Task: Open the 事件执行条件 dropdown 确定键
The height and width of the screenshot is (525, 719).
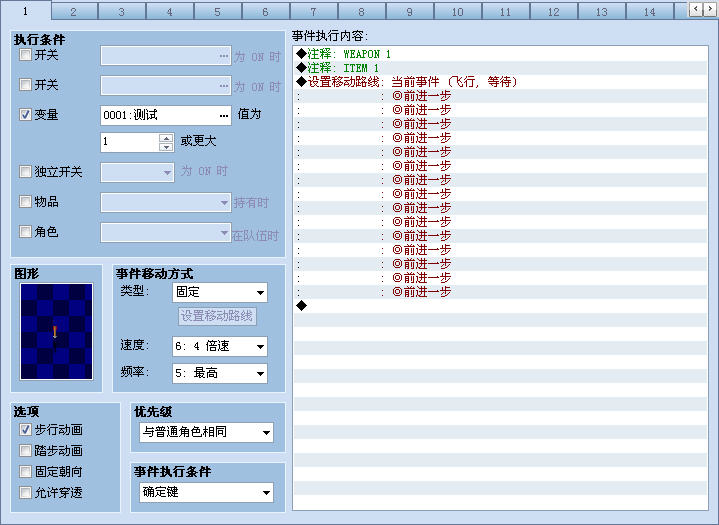Action: [206, 493]
